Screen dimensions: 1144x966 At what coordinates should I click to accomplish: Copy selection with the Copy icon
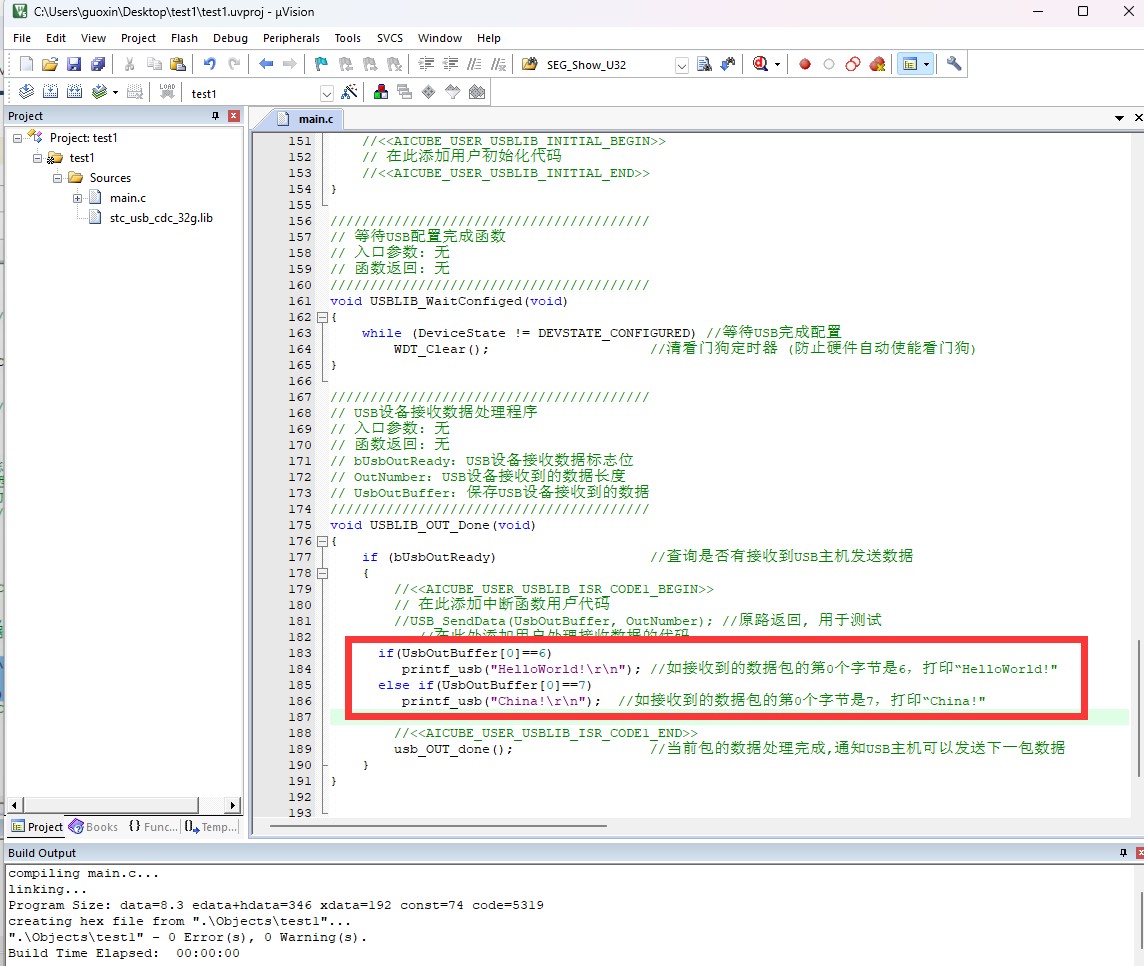coord(154,64)
